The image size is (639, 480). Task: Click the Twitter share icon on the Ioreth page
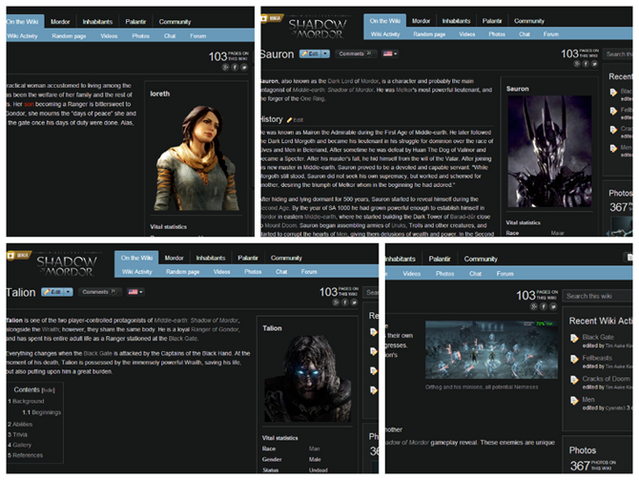[244, 67]
